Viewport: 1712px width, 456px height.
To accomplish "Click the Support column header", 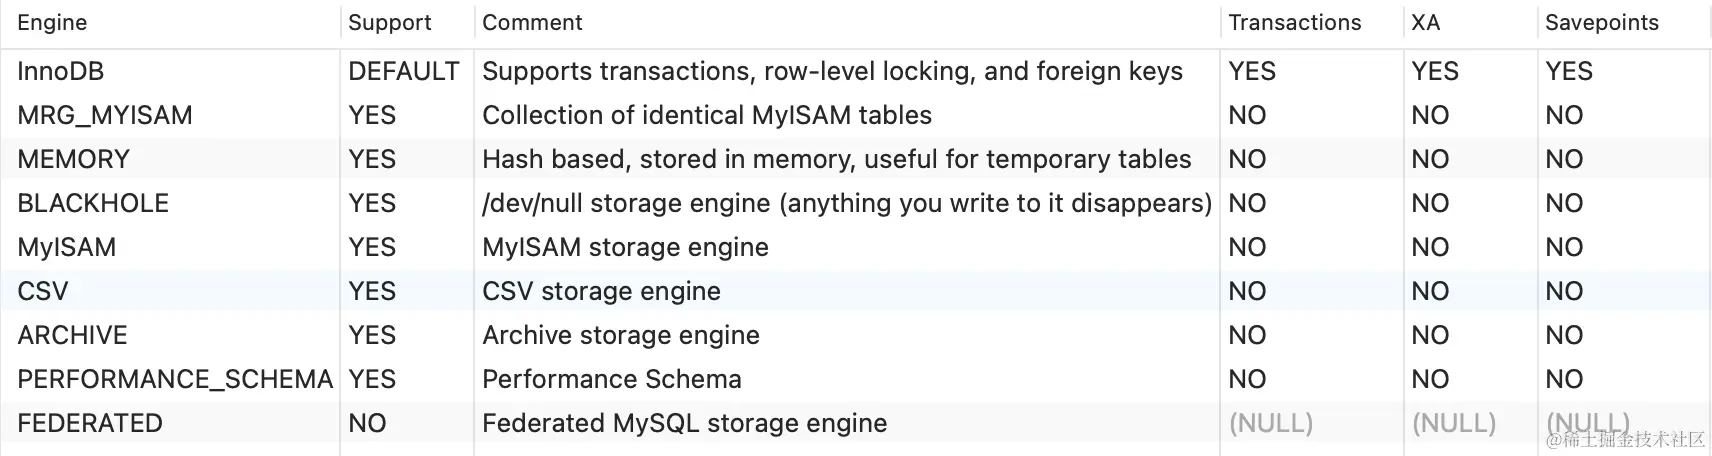I will 389,23.
